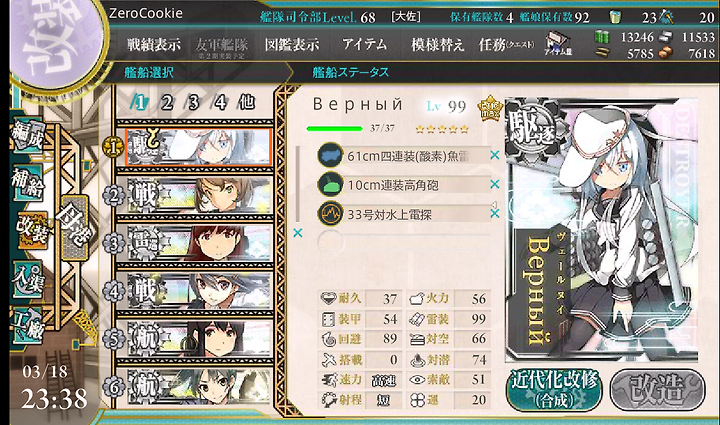Open the 任務 quests menu
This screenshot has height=425, width=720.
[x=506, y=45]
